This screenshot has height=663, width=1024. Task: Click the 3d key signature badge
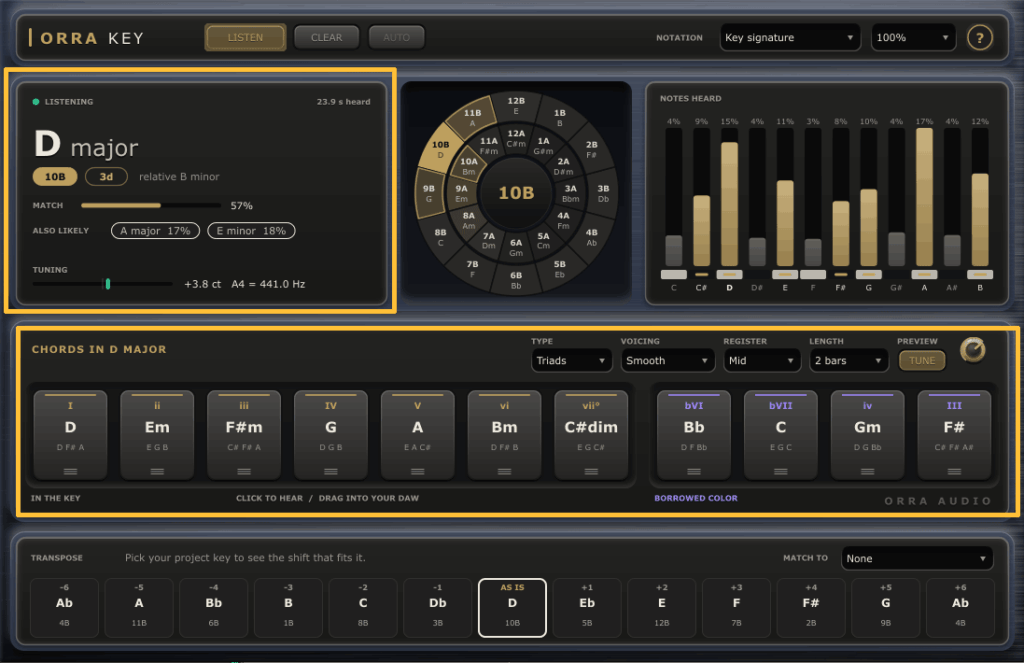106,176
